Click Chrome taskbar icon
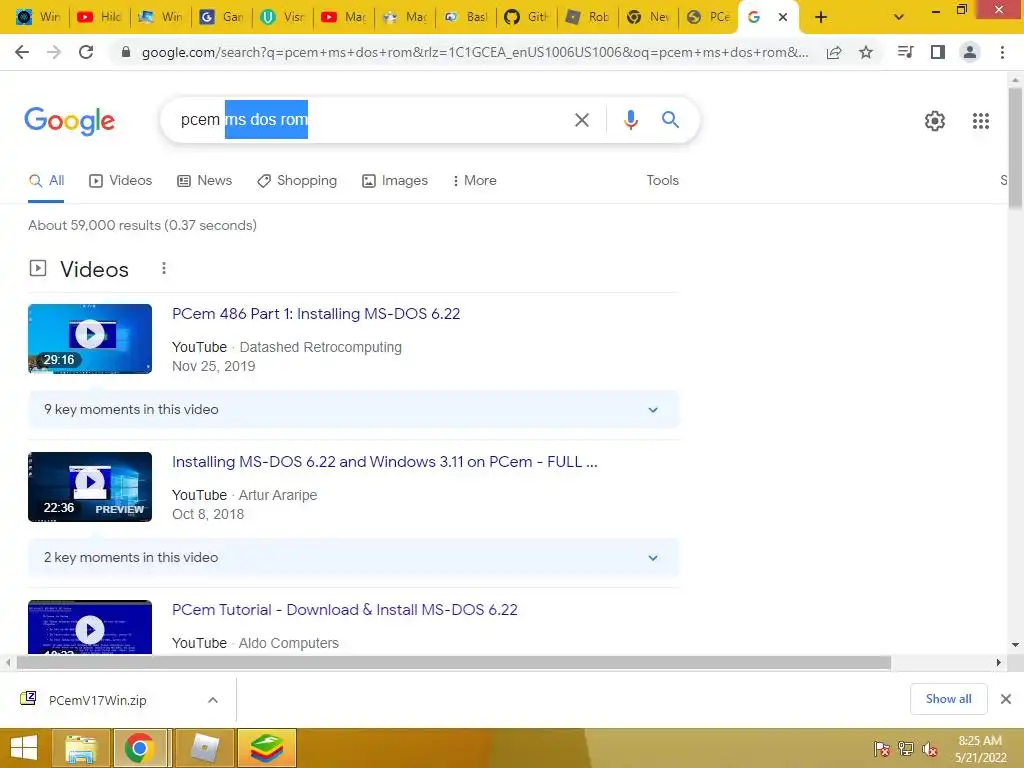This screenshot has width=1024, height=768. pyautogui.click(x=139, y=748)
